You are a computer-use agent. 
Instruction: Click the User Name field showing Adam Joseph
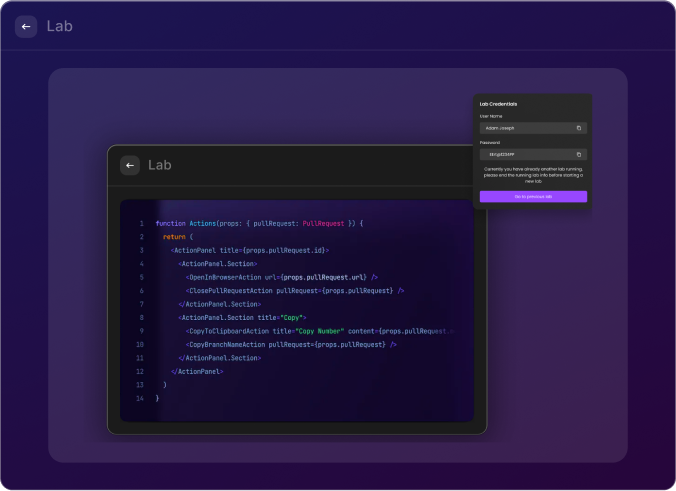click(x=525, y=128)
